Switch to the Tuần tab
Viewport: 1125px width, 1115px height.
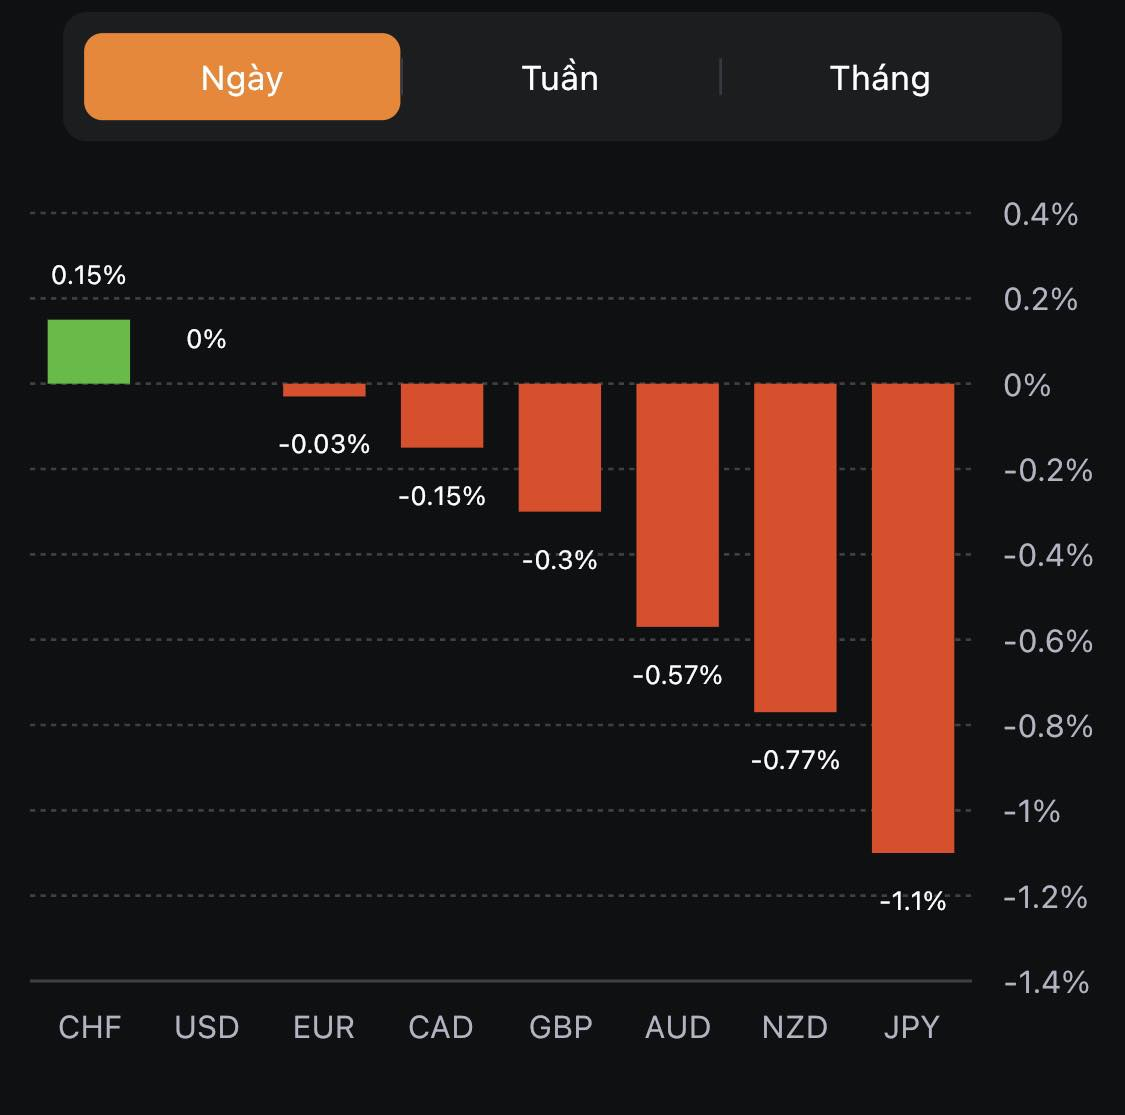pos(560,77)
